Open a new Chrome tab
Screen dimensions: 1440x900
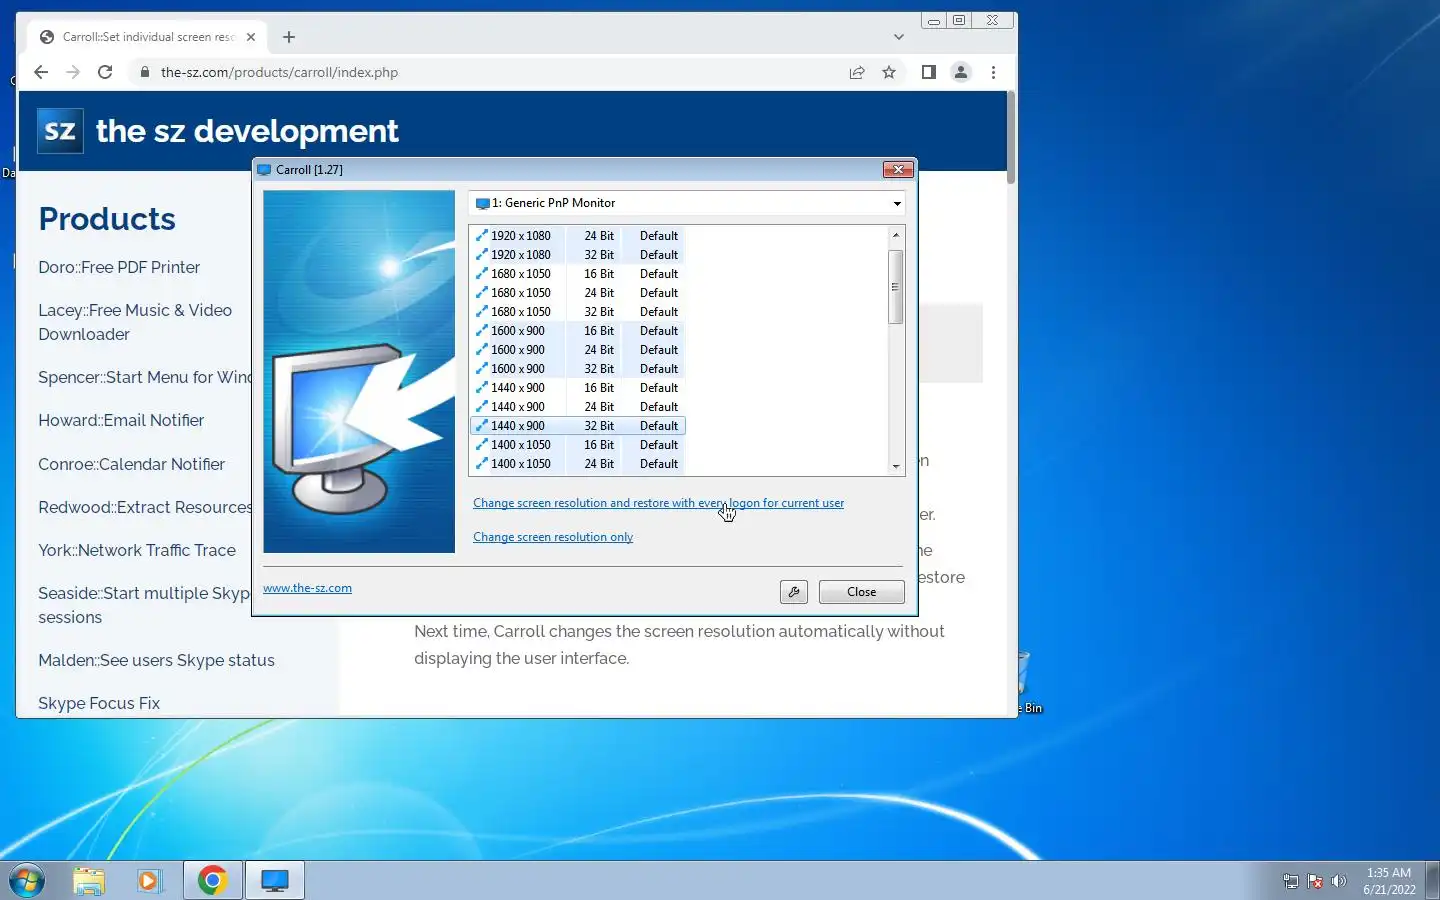pyautogui.click(x=289, y=37)
